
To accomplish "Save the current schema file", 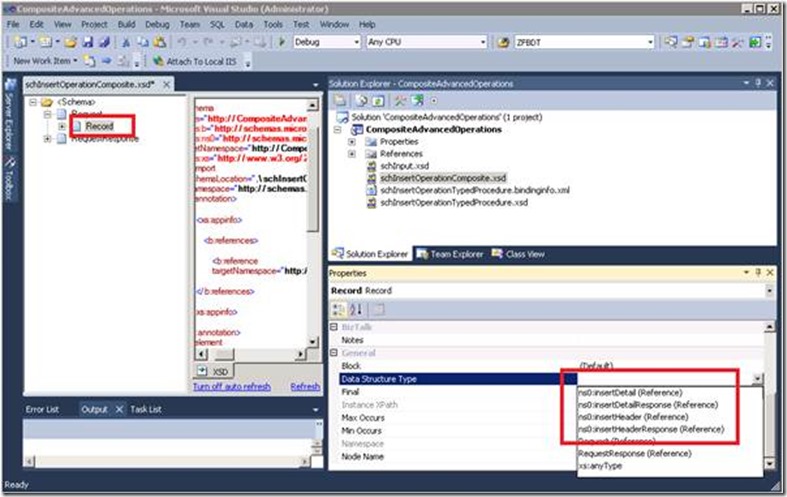I will (88, 43).
